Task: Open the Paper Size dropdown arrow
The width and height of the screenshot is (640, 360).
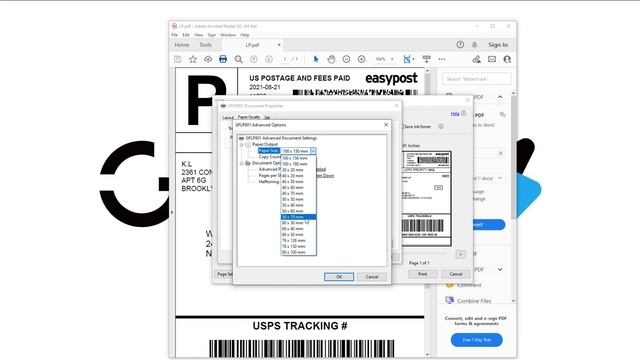Action: [x=313, y=151]
